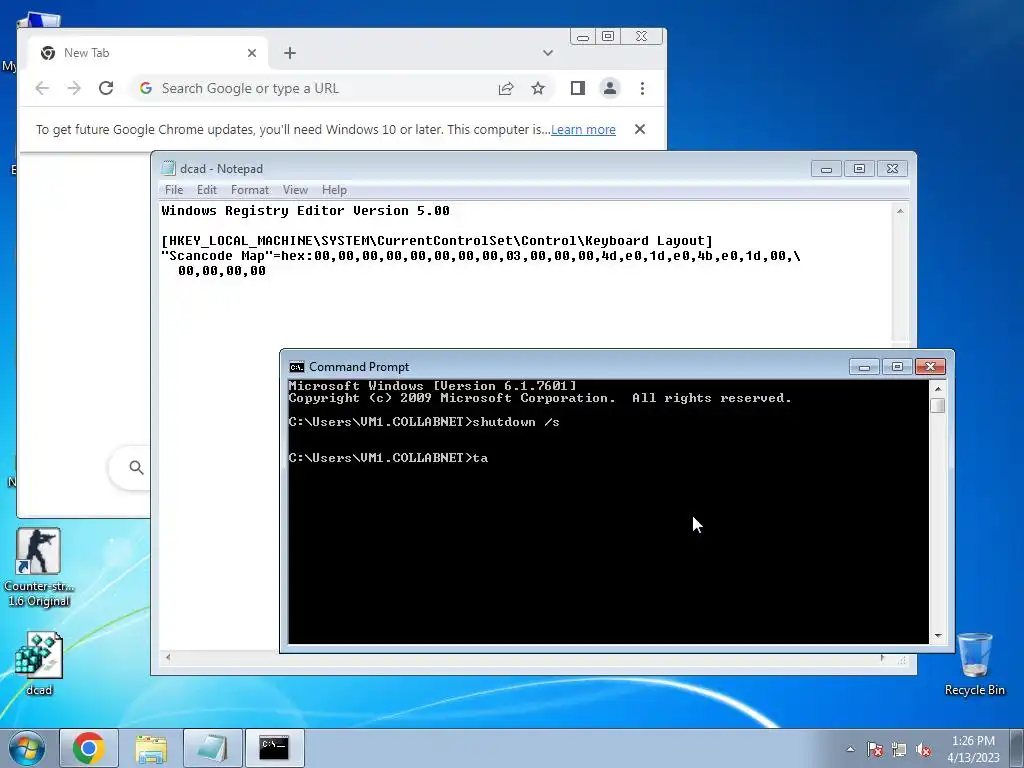
Task: Open Action Center flag icon
Action: click(874, 749)
